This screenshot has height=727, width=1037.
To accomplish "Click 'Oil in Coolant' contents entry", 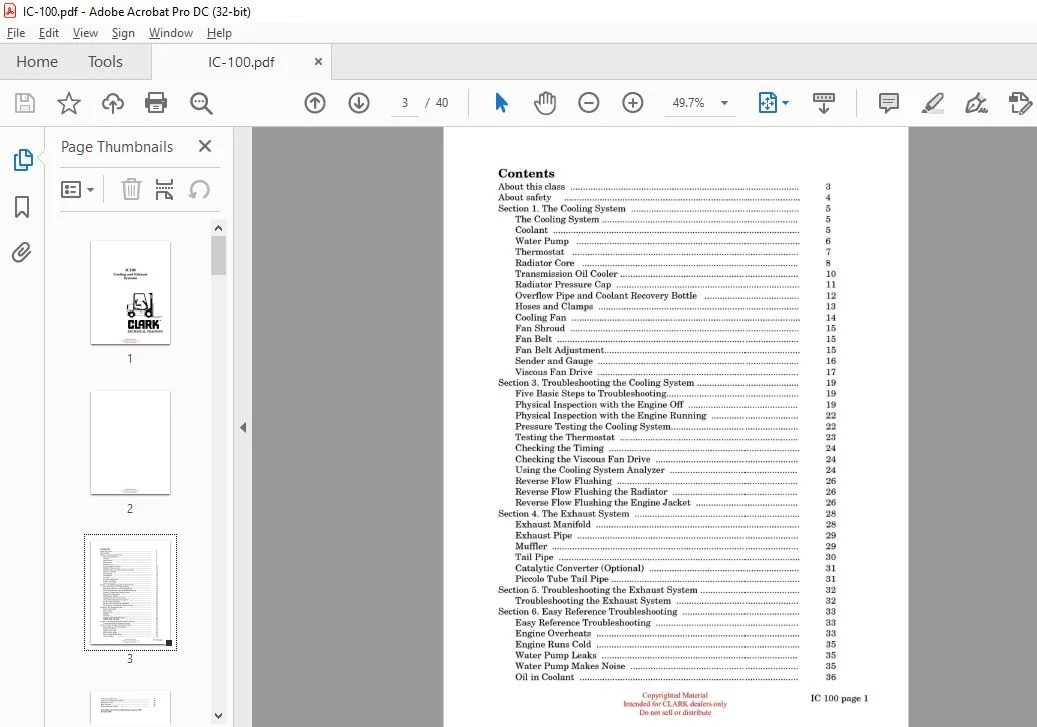I will click(x=544, y=677).
